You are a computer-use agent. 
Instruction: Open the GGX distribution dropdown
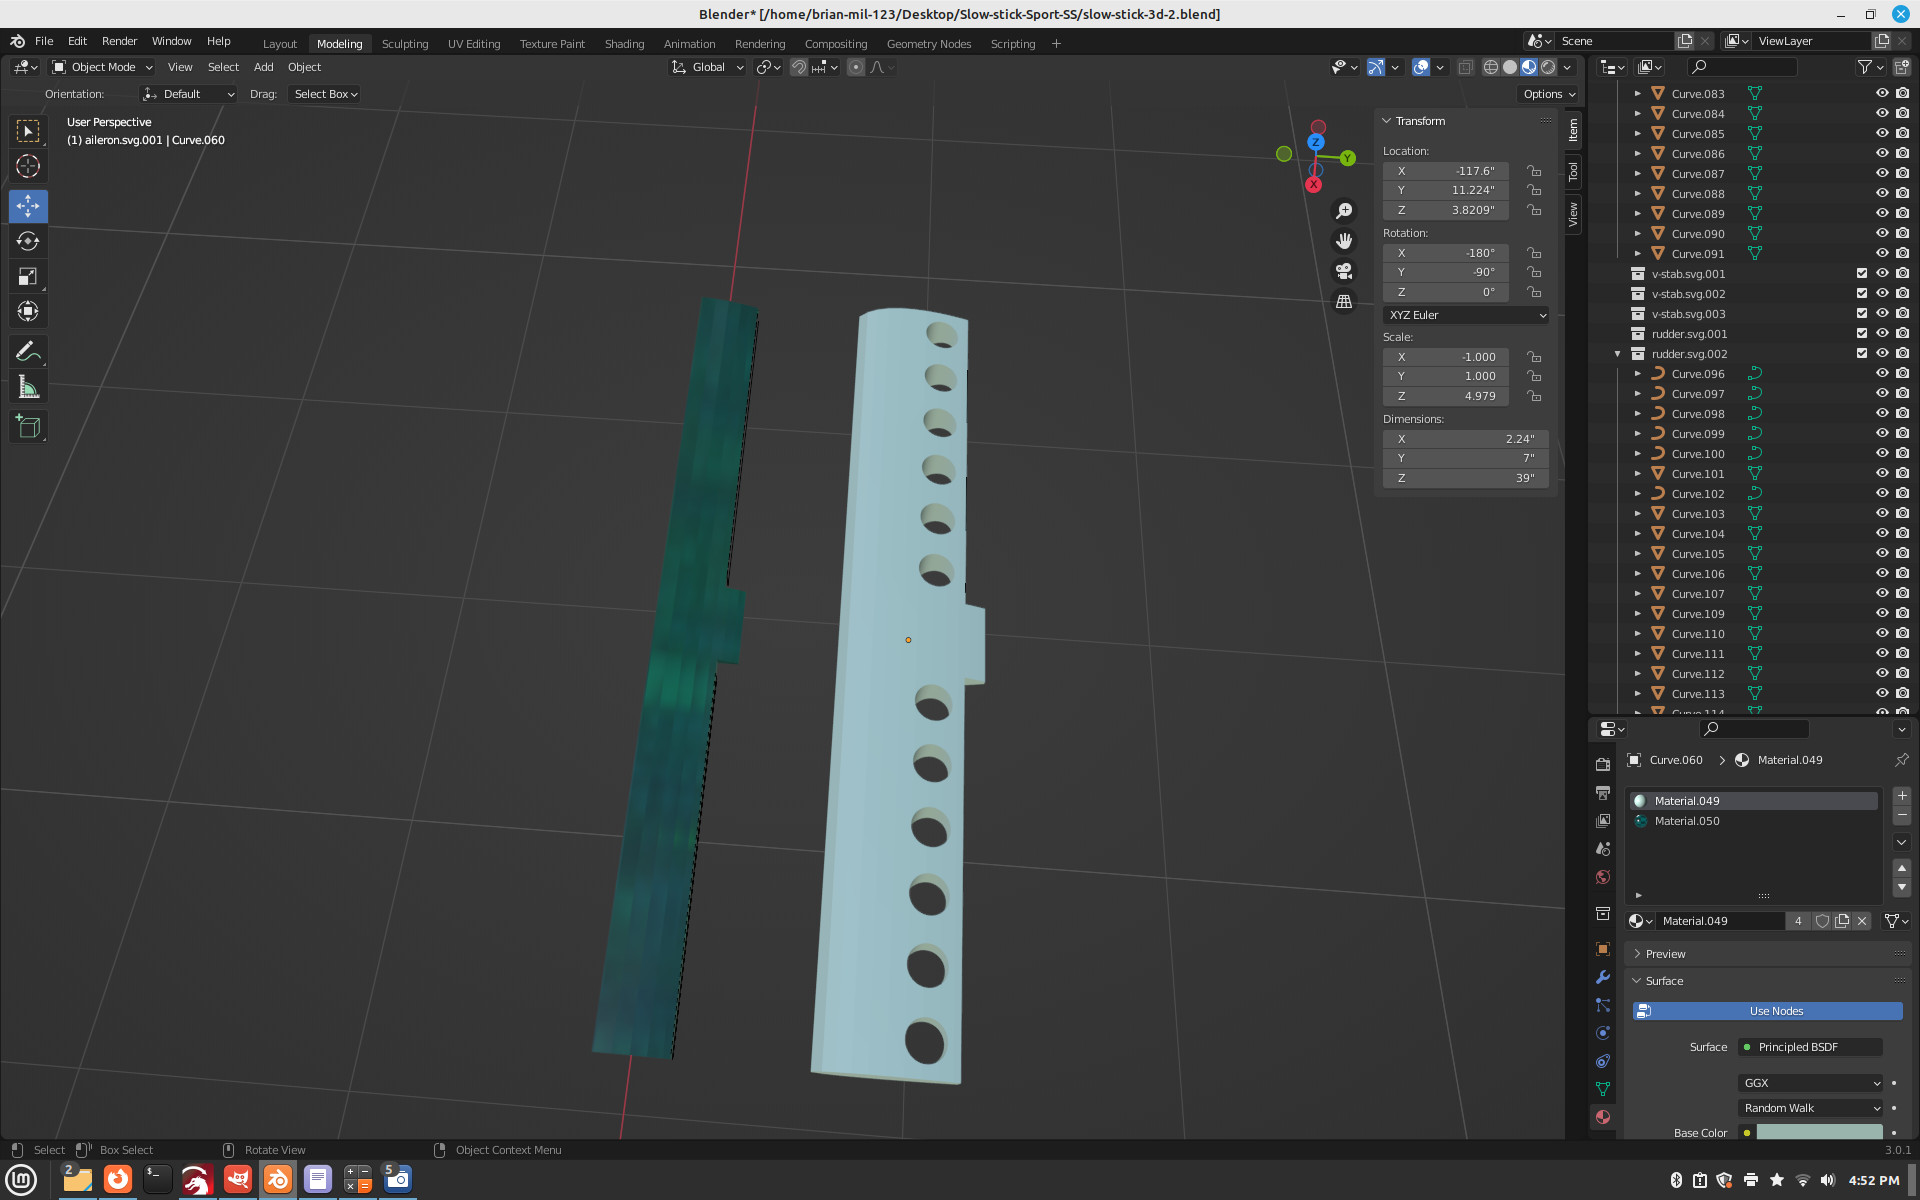pos(1811,1083)
